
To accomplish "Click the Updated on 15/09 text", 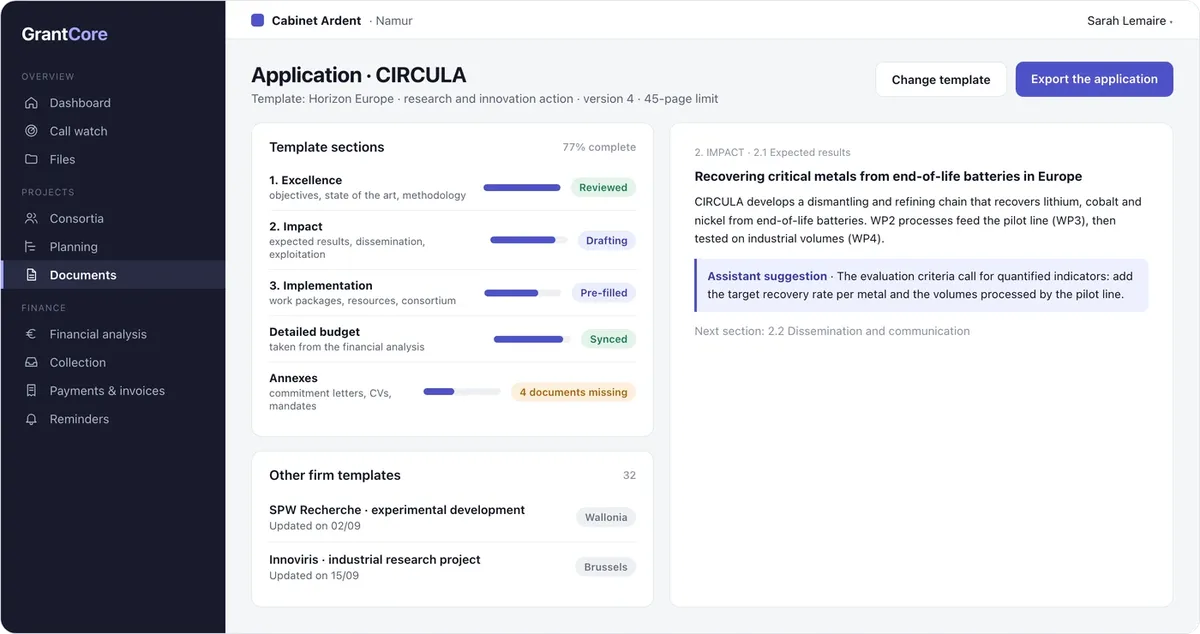I will (314, 576).
